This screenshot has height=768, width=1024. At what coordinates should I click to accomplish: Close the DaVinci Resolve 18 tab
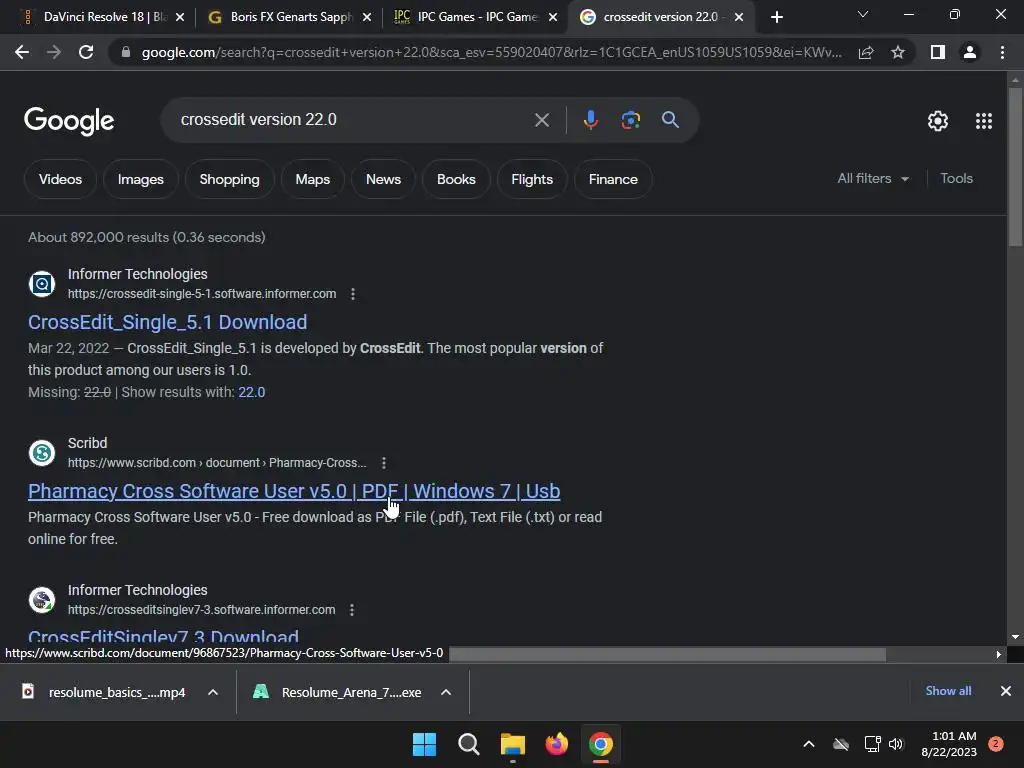pyautogui.click(x=180, y=17)
